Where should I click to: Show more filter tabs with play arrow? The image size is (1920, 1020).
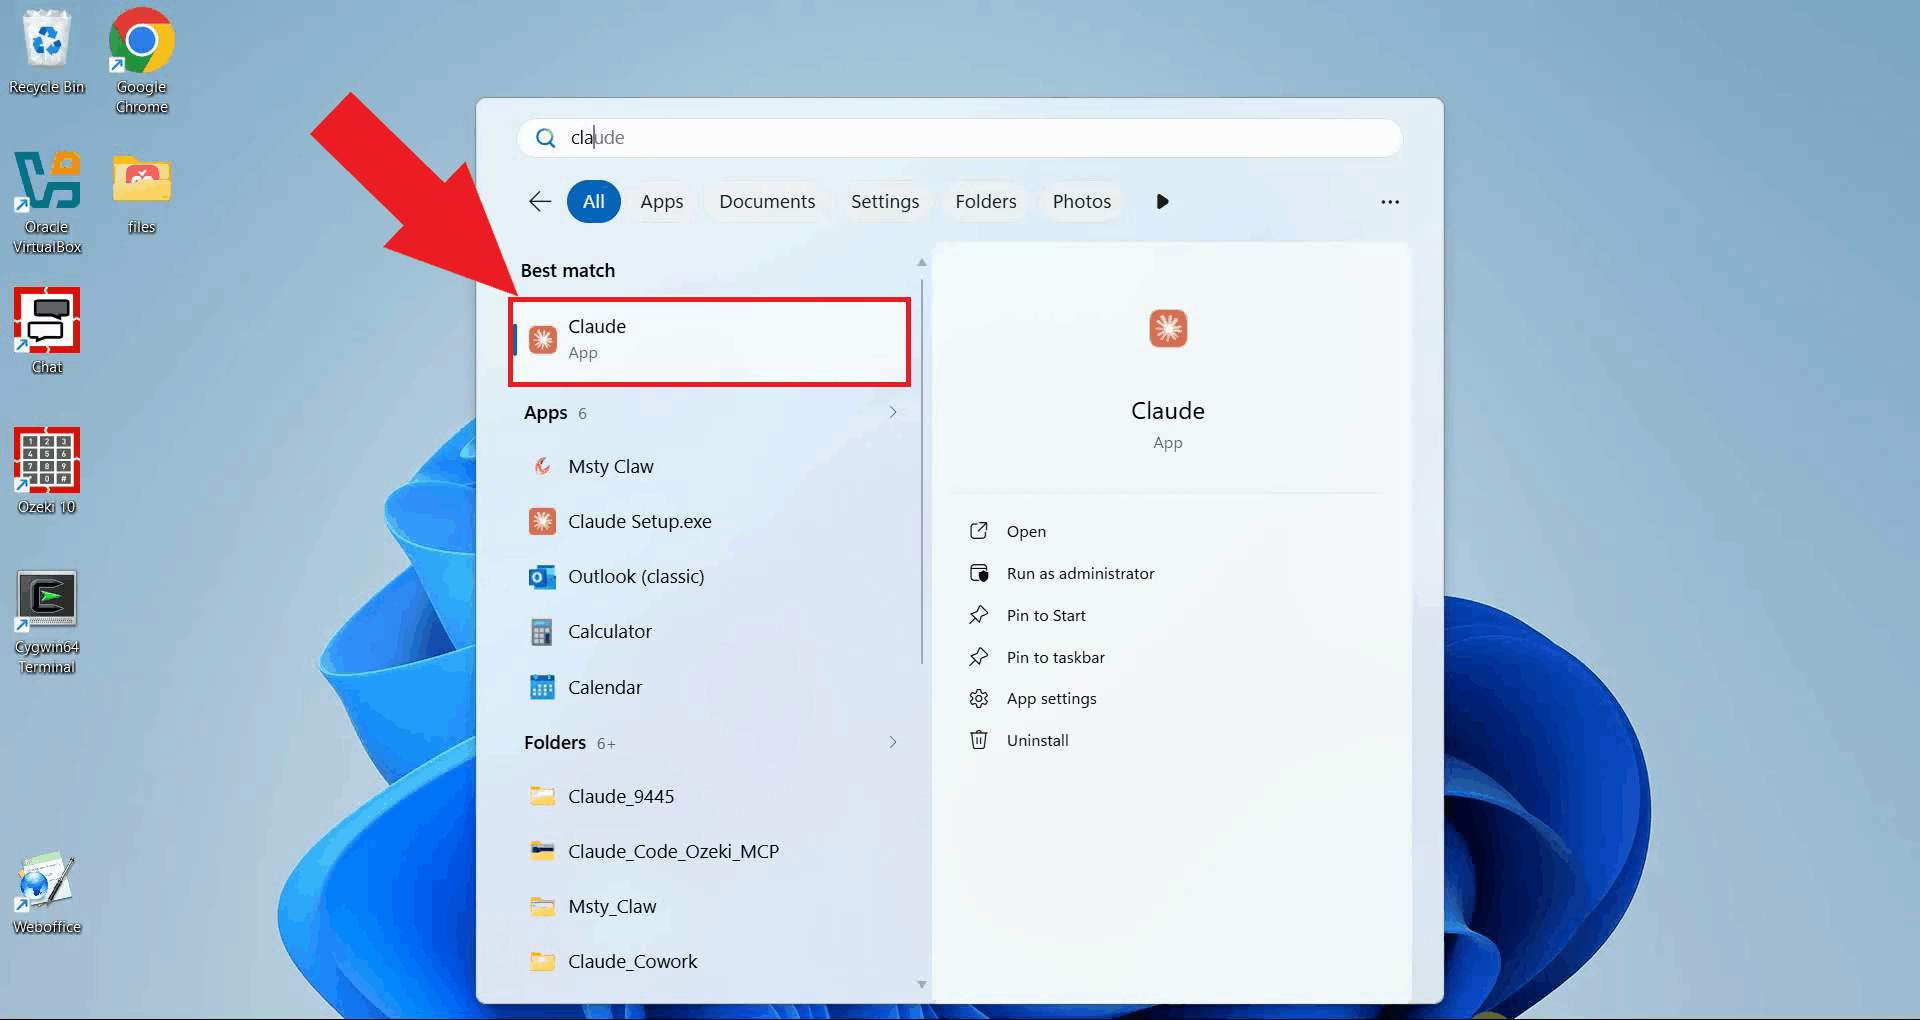tap(1162, 202)
